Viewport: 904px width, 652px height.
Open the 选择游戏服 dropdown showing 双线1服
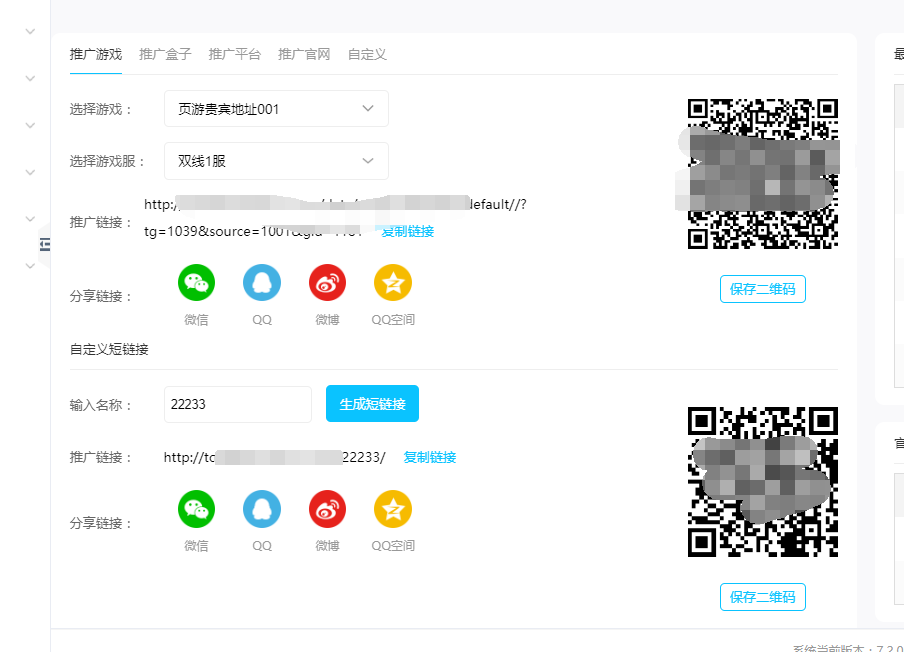tap(276, 161)
